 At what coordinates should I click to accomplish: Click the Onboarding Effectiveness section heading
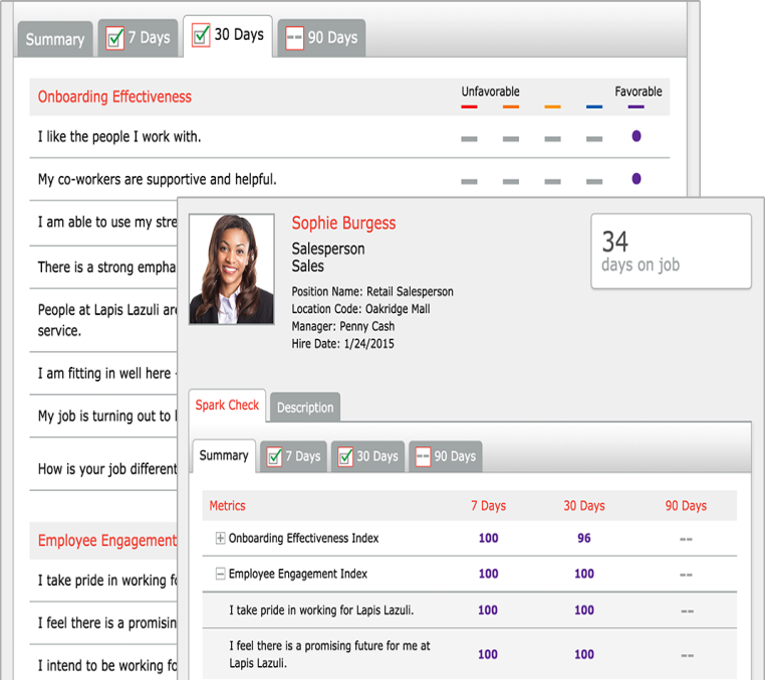(114, 97)
